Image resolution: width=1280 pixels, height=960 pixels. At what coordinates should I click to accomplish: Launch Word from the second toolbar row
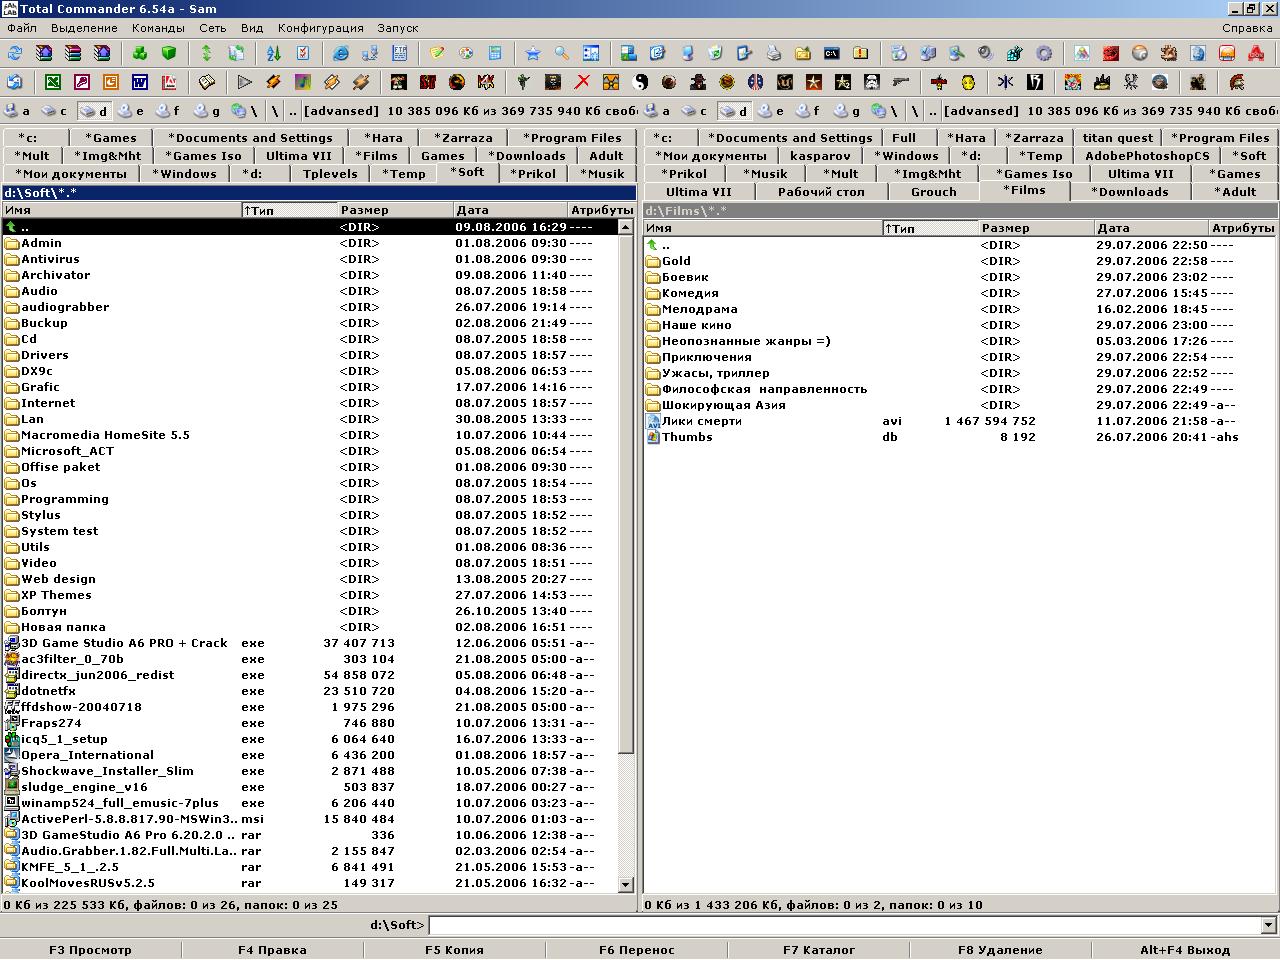click(x=140, y=82)
